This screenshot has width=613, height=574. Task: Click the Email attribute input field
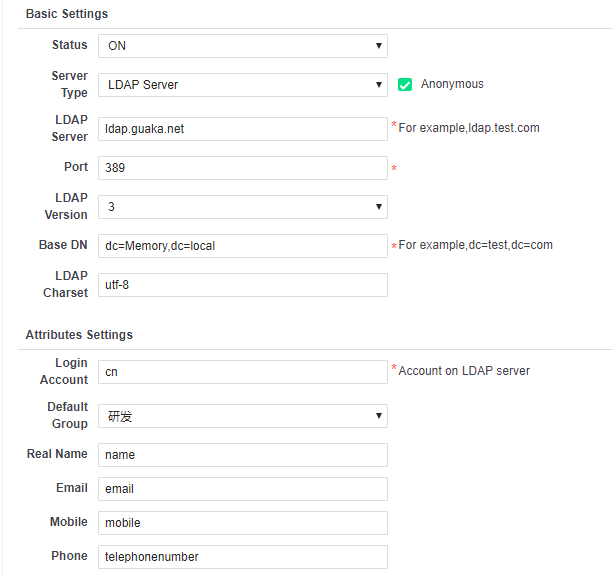pyautogui.click(x=243, y=489)
